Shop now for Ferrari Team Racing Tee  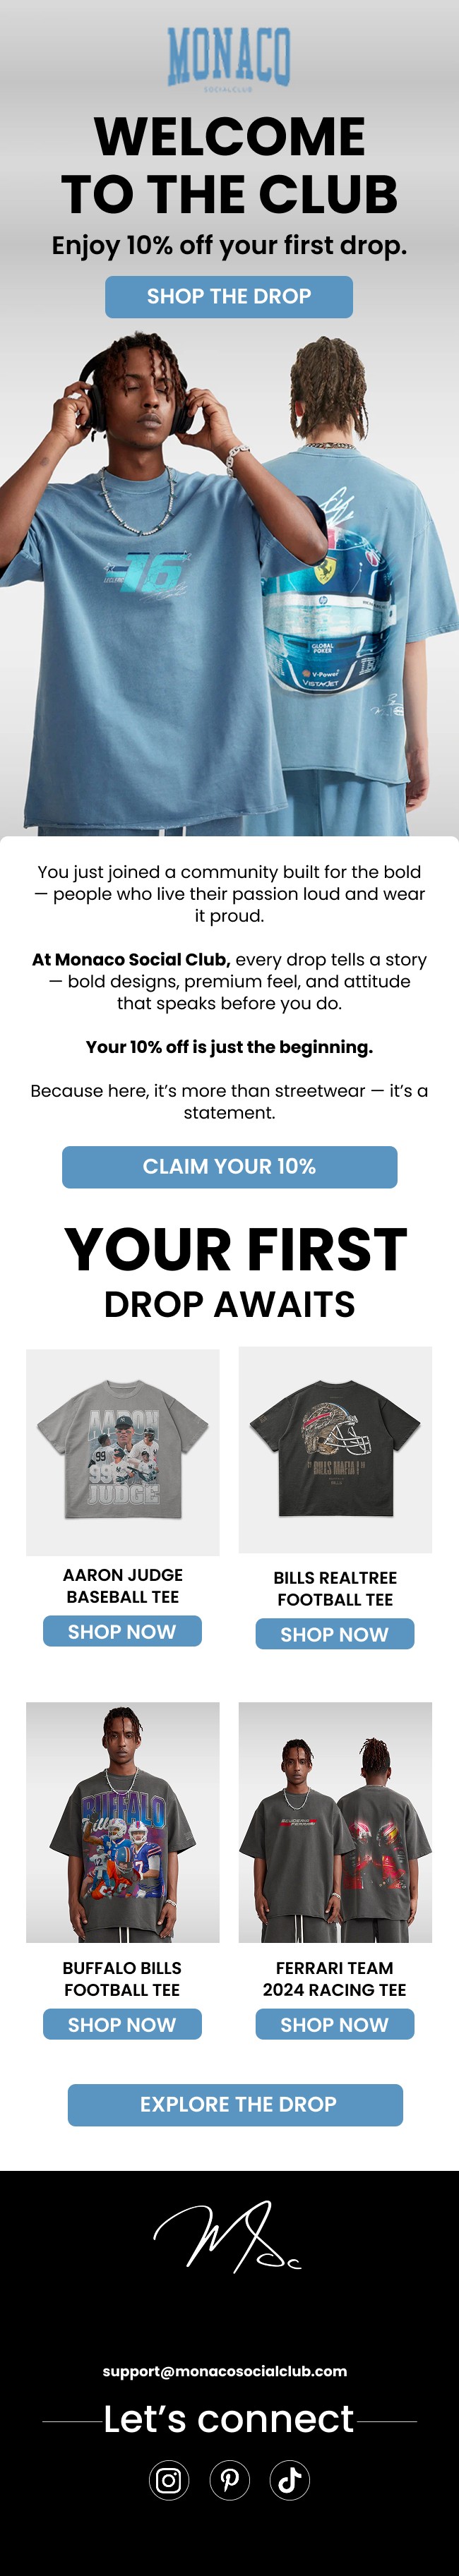(x=334, y=2024)
